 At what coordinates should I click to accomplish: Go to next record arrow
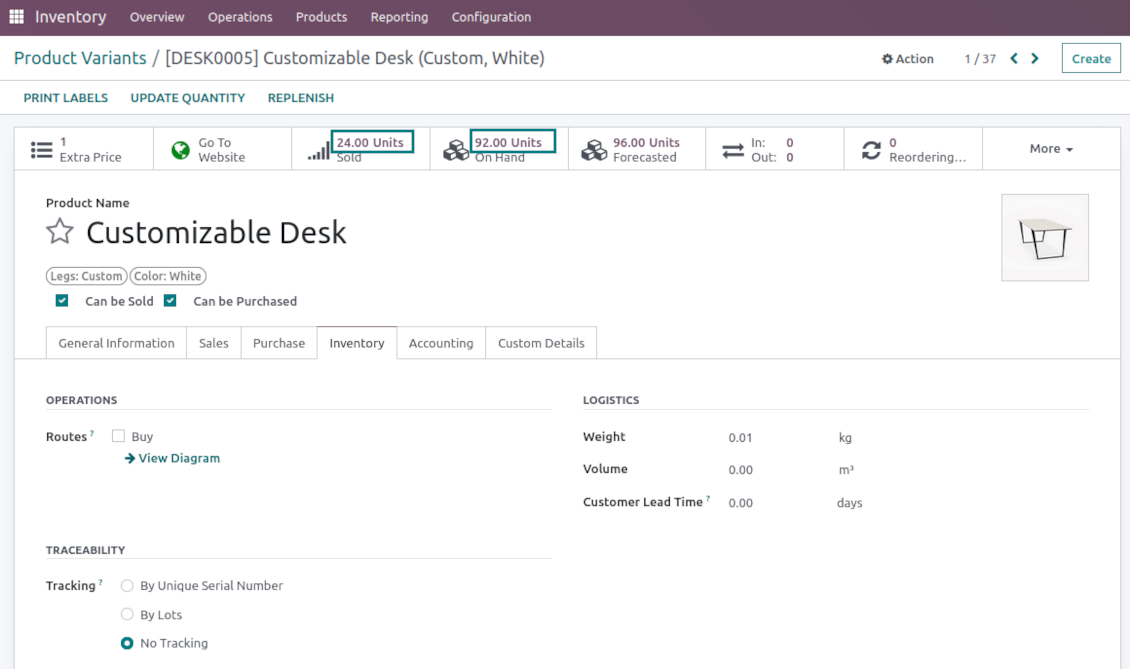(1035, 59)
